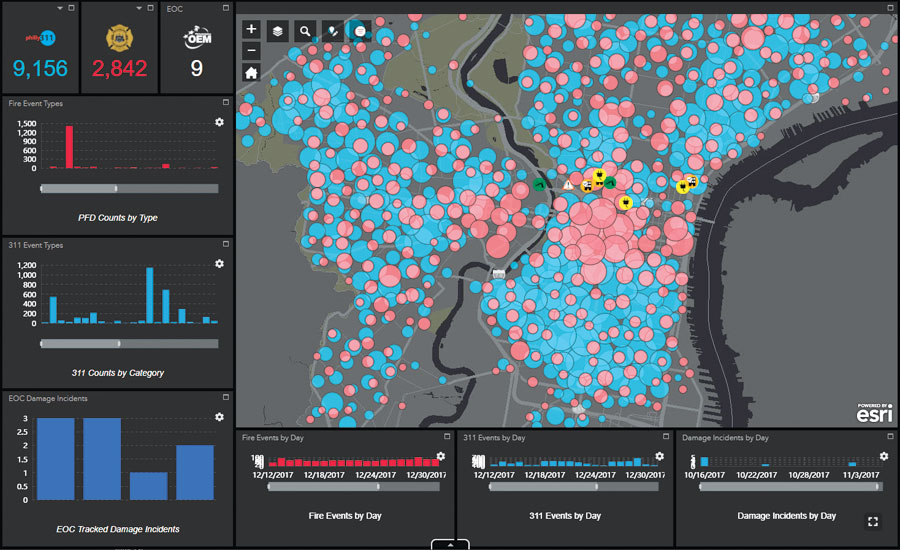Viewport: 900px width, 550px height.
Task: Toggle fullscreen with the expand icon
Action: [873, 521]
